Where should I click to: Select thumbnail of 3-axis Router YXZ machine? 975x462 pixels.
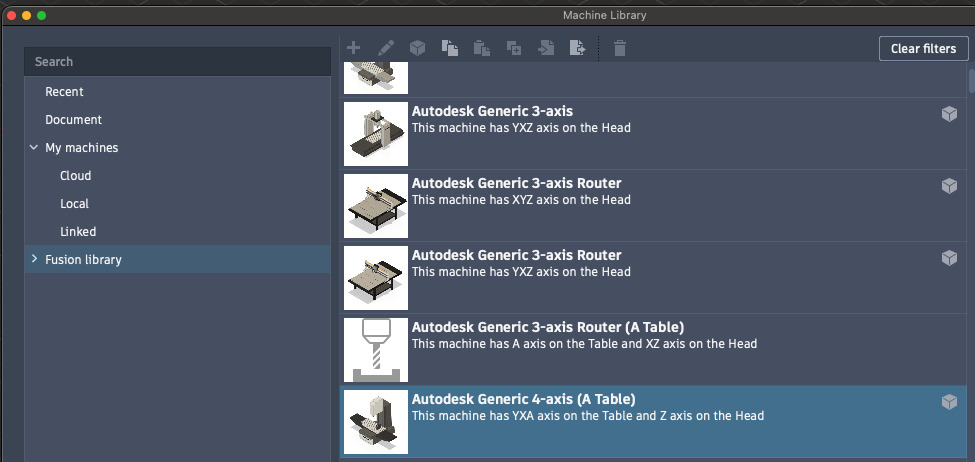[x=376, y=278]
